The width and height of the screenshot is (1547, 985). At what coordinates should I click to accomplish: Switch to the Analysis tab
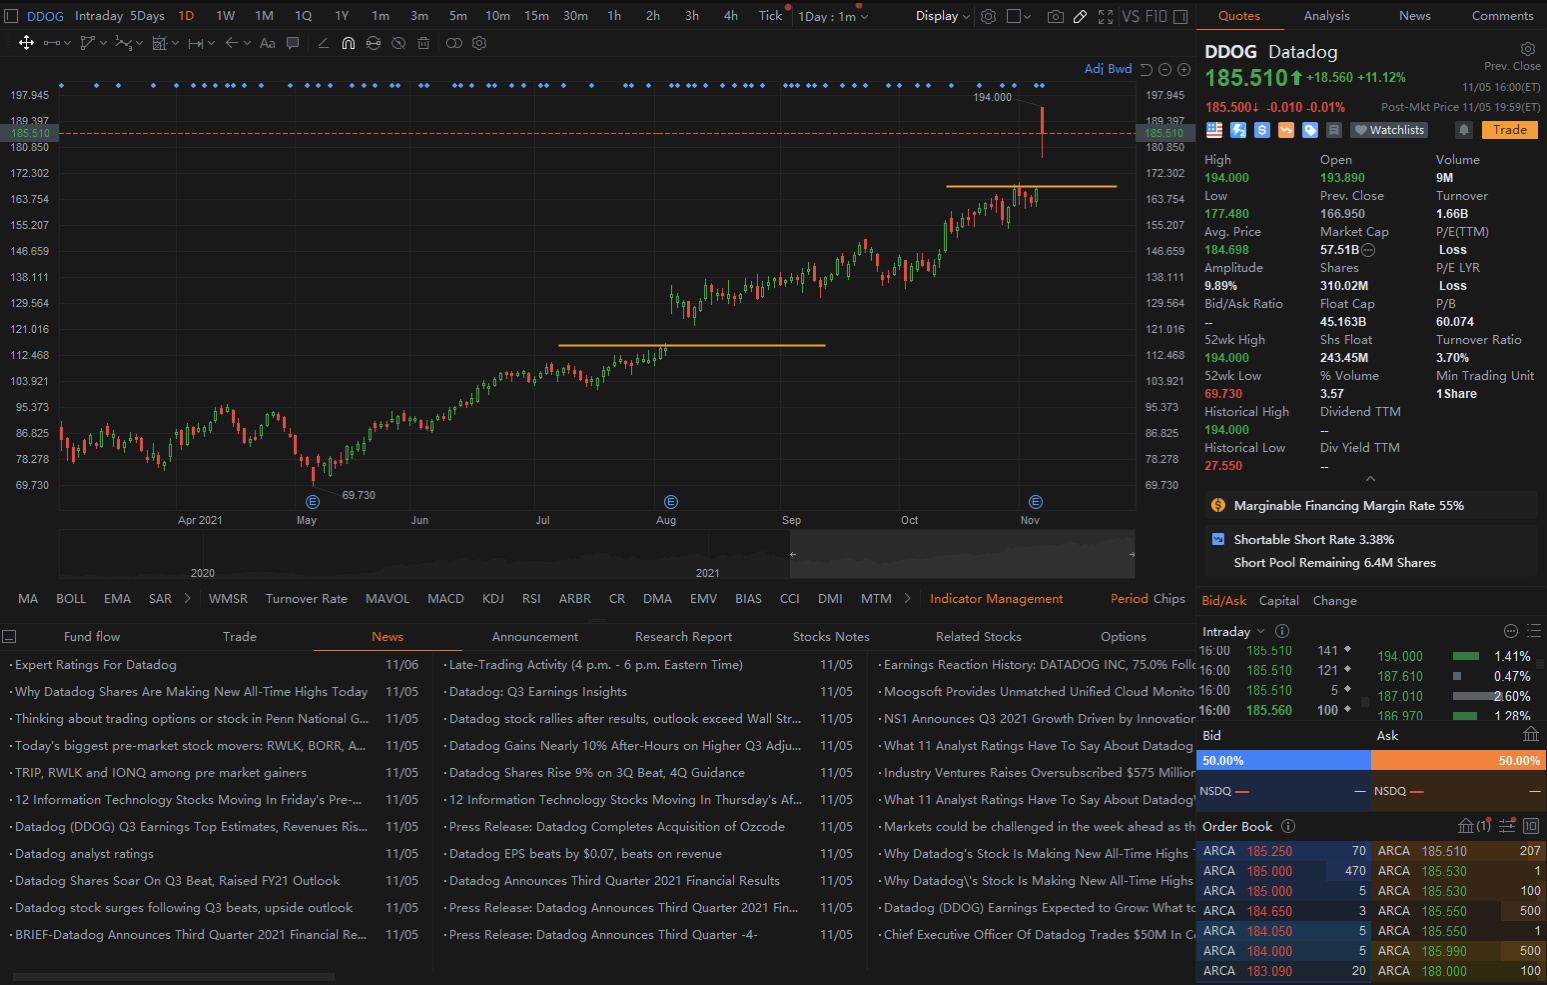1327,16
